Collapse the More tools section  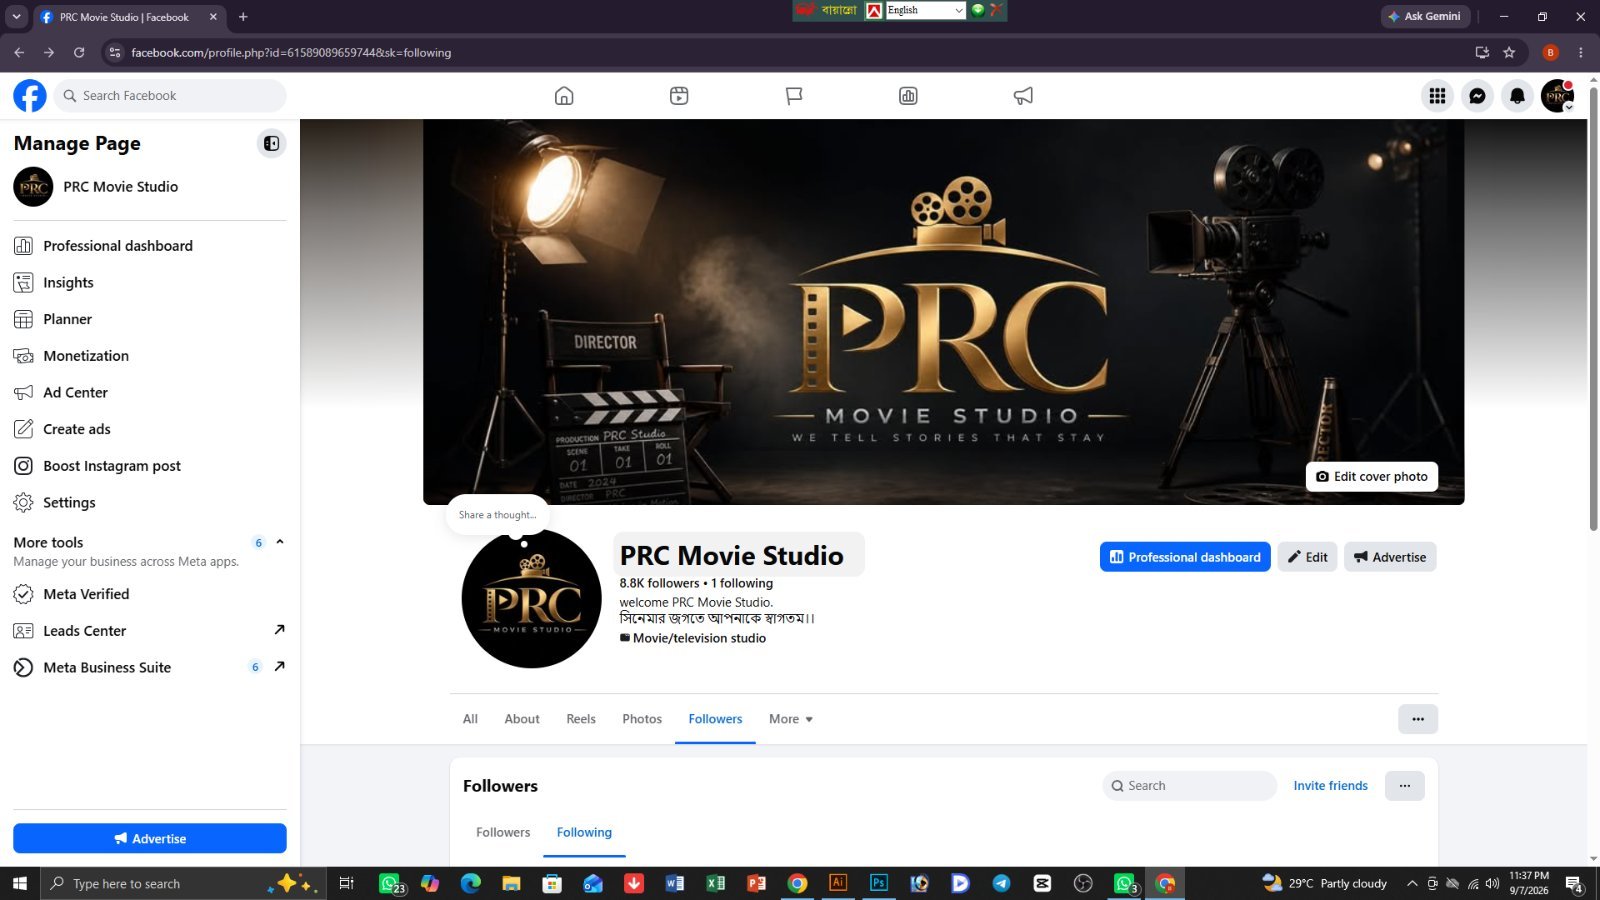pos(280,542)
